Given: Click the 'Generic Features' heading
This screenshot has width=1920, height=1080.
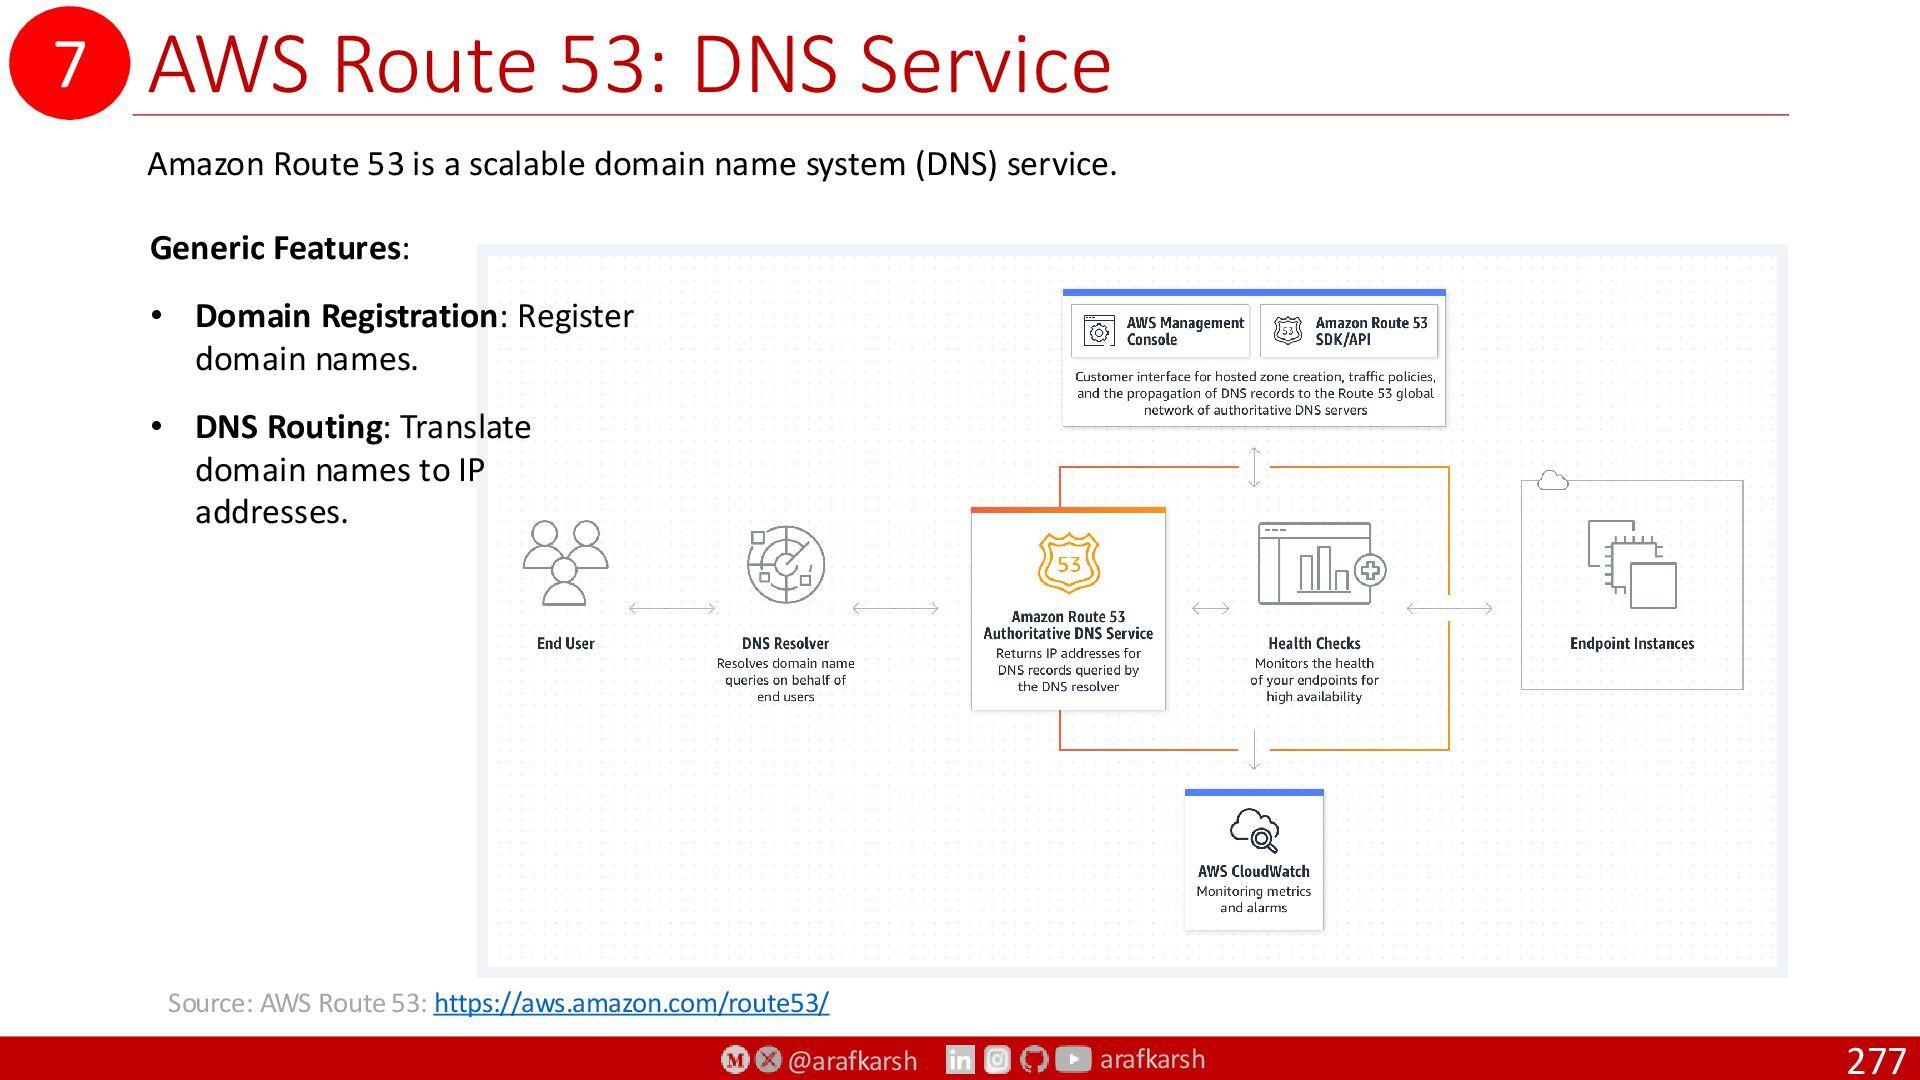Looking at the screenshot, I should coord(279,248).
